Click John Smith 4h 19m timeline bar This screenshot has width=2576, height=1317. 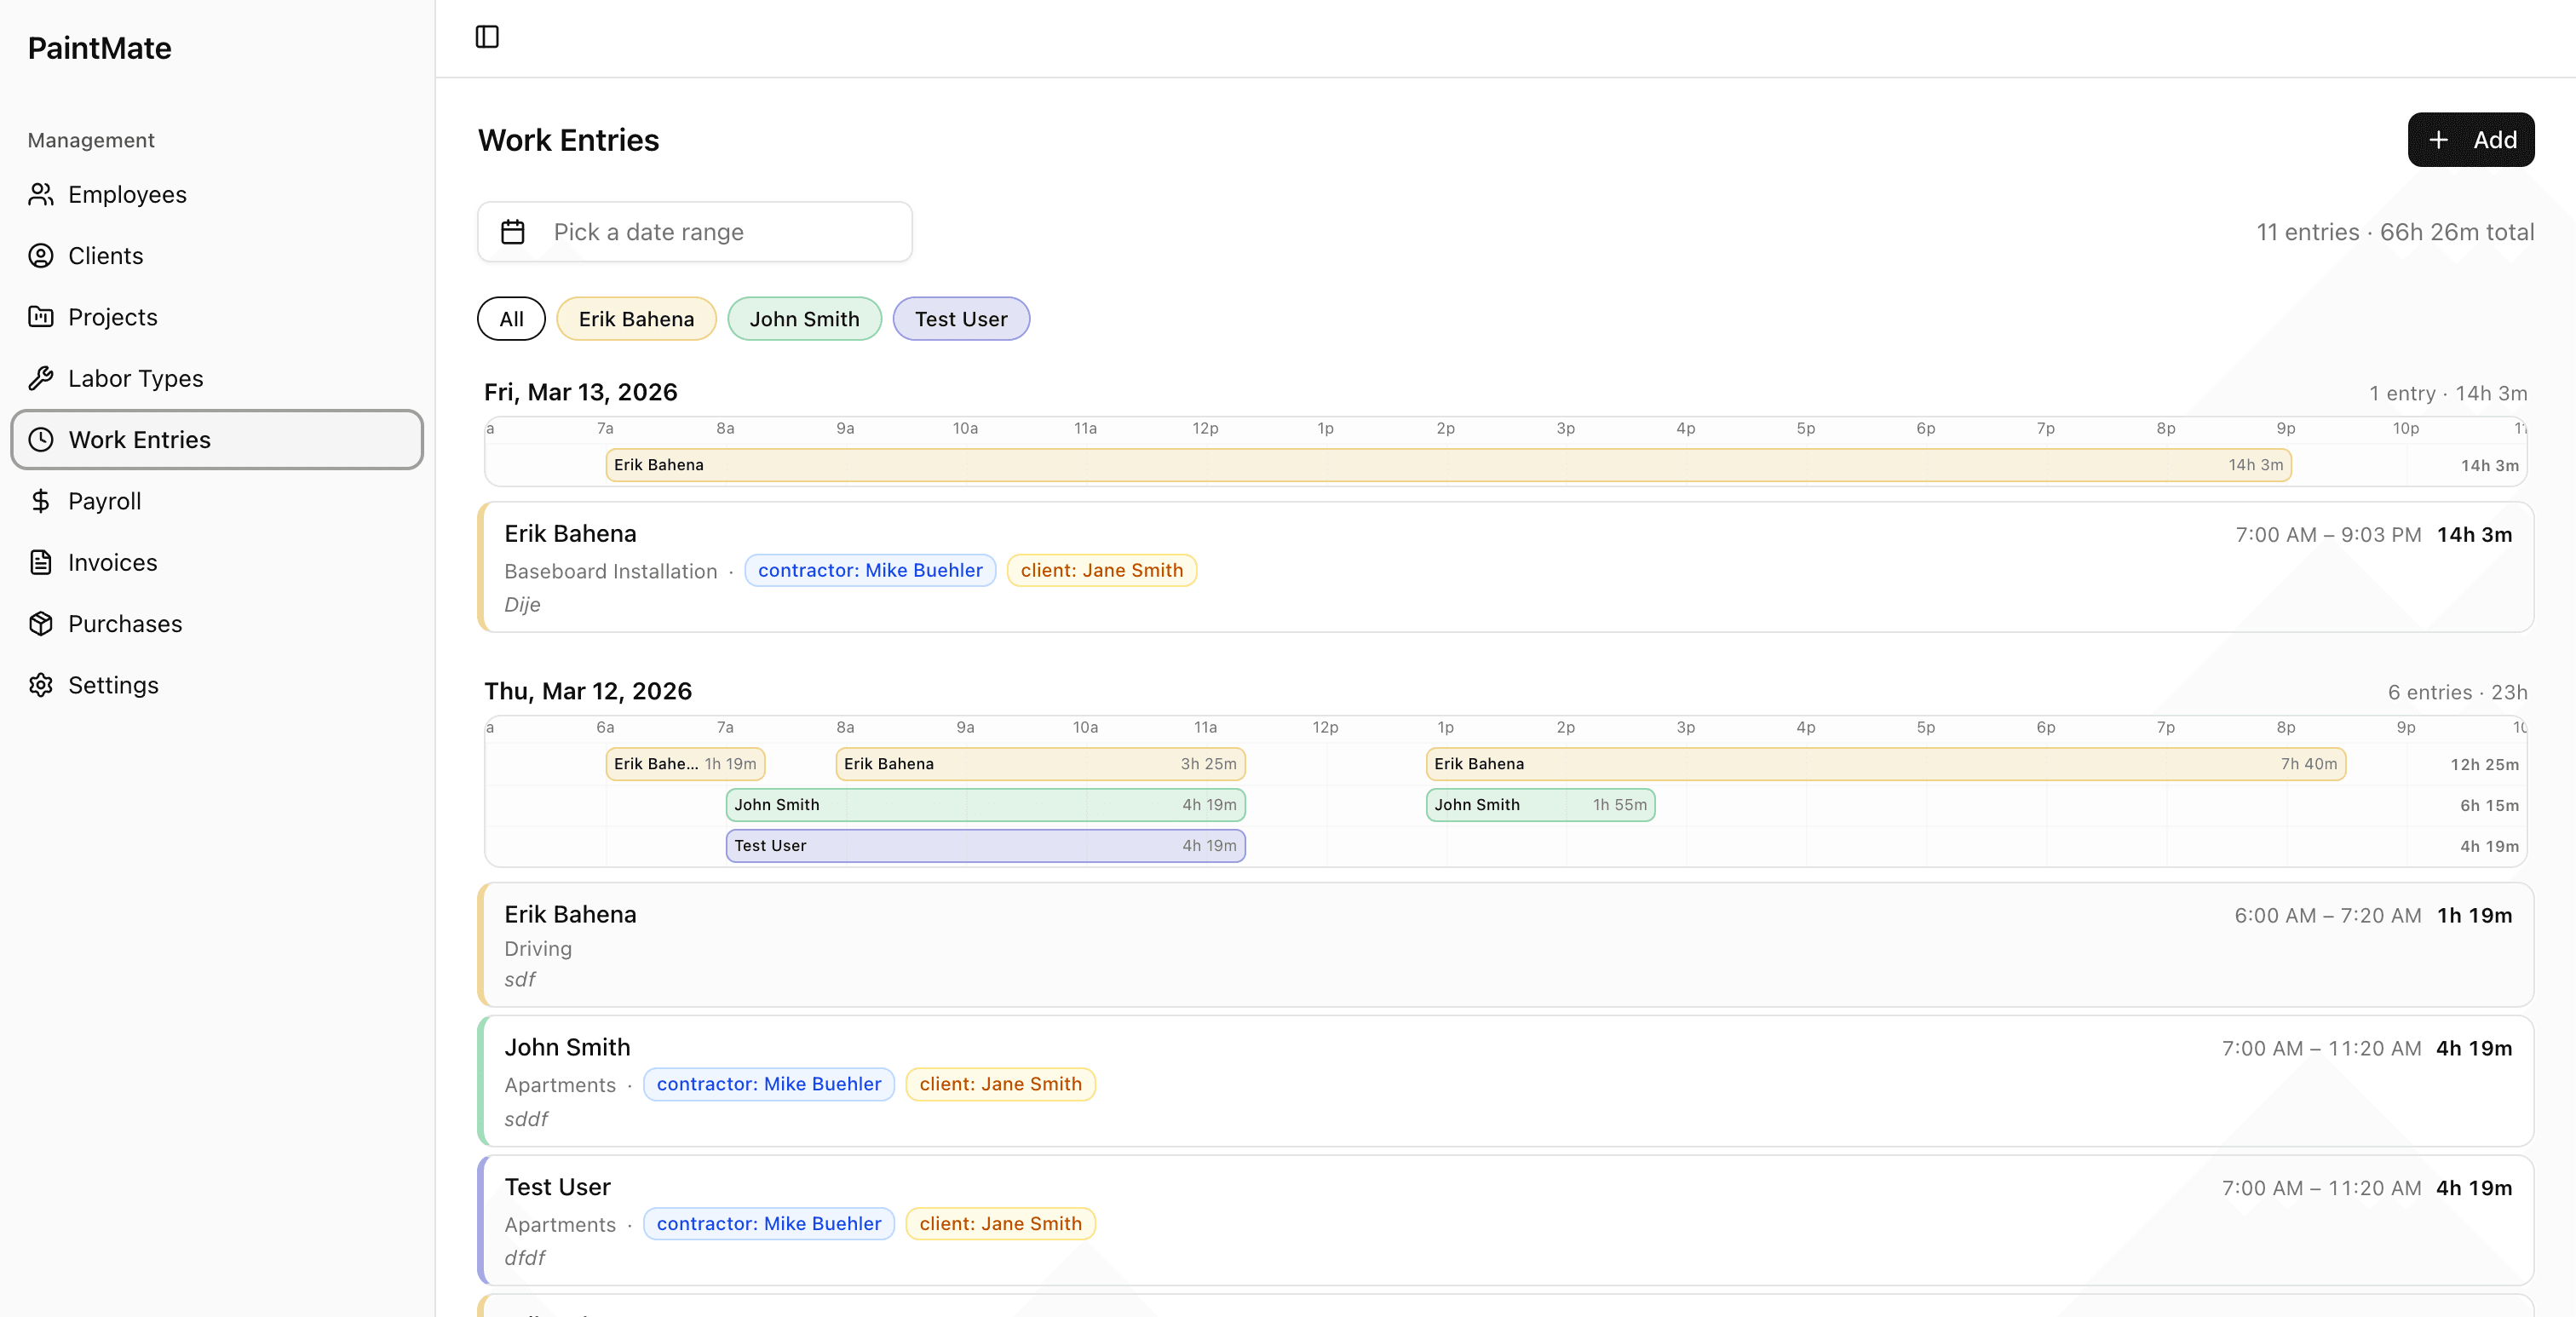[x=985, y=805]
